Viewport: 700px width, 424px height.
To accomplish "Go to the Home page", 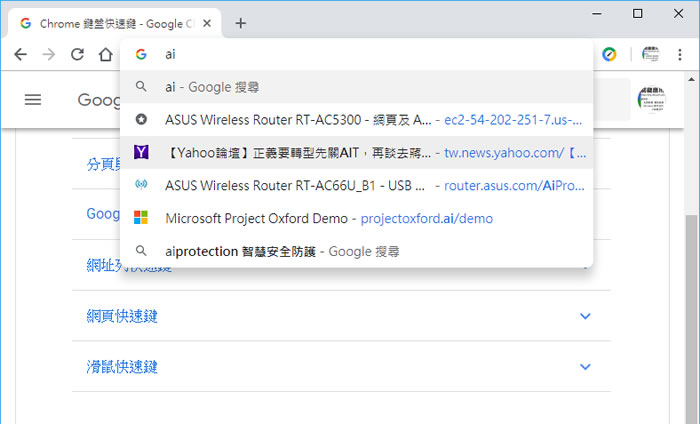I will [106, 54].
